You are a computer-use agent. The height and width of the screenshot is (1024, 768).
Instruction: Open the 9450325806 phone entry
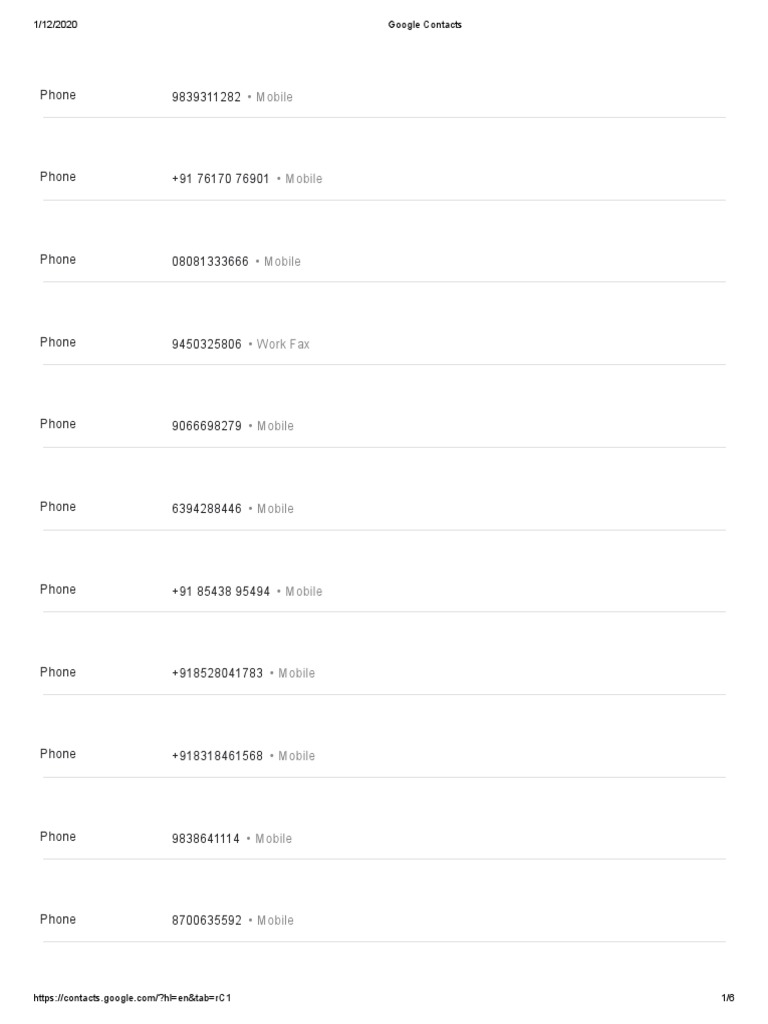(x=207, y=344)
